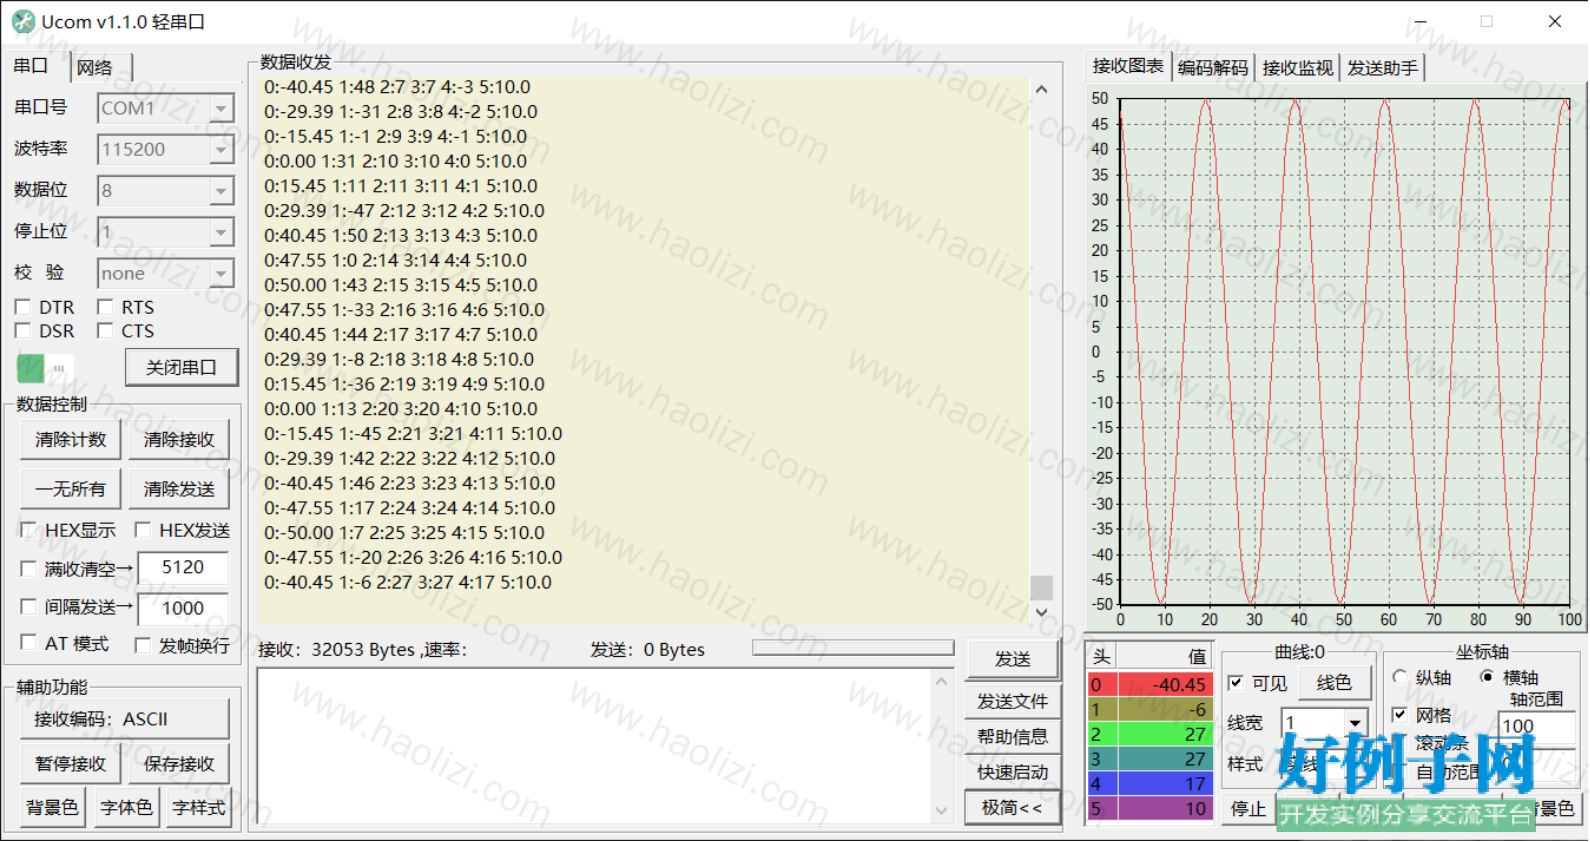Click the 接收编码: ASCII button
This screenshot has height=842, width=1590.
click(x=125, y=719)
